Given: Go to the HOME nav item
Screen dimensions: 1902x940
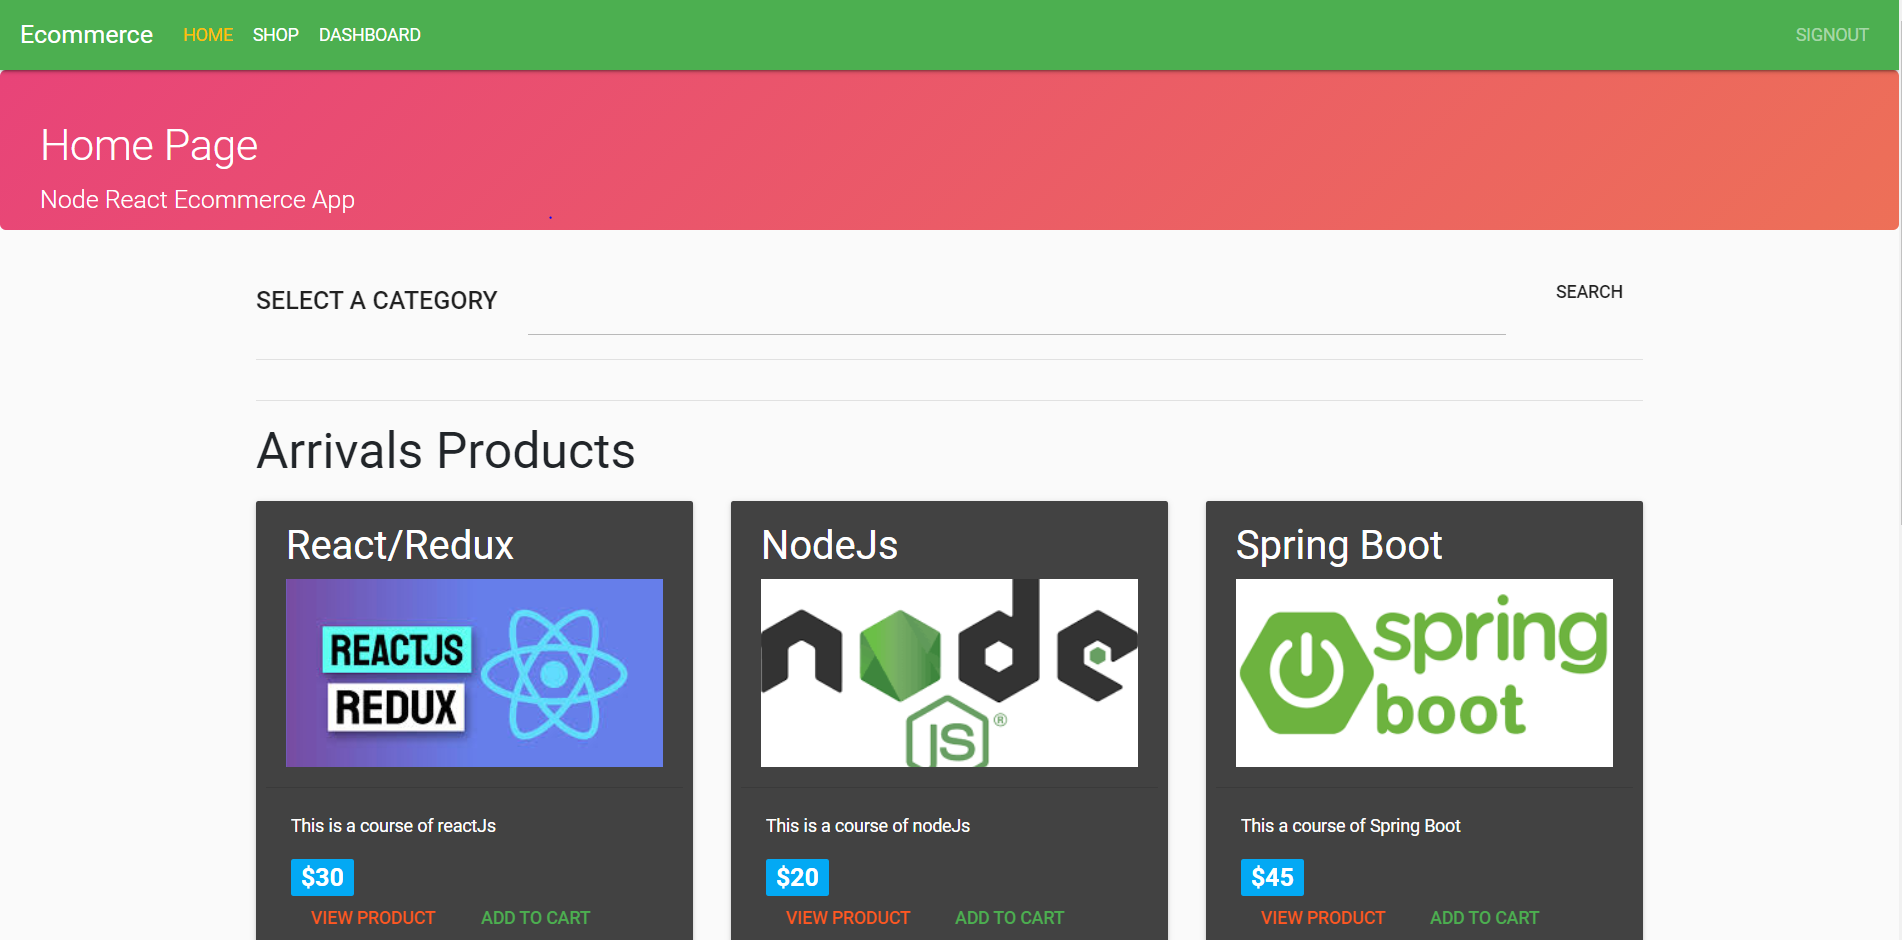Looking at the screenshot, I should pyautogui.click(x=208, y=35).
